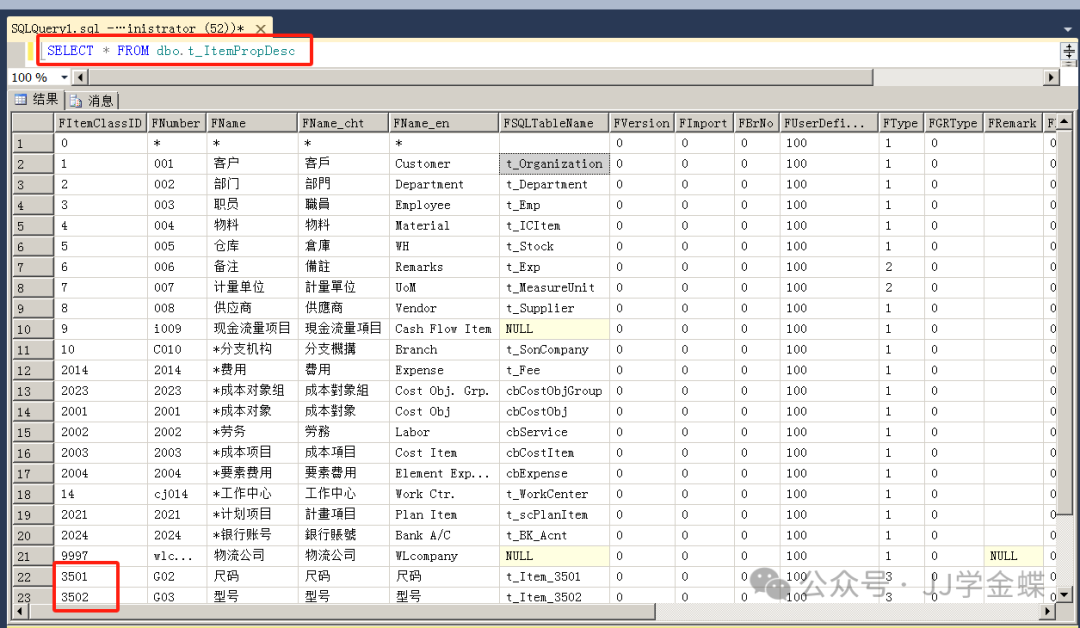Click the results grid scroll left arrow
Image resolution: width=1080 pixels, height=628 pixels.
click(x=21, y=612)
